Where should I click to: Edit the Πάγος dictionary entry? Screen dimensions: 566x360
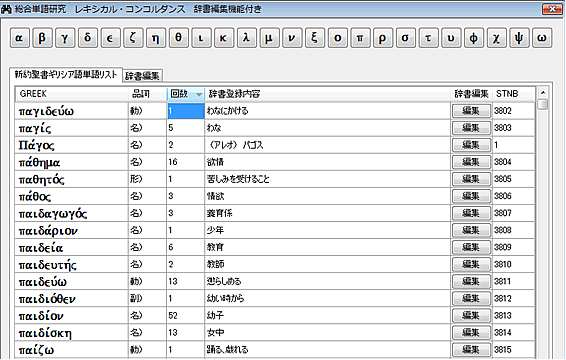point(471,145)
